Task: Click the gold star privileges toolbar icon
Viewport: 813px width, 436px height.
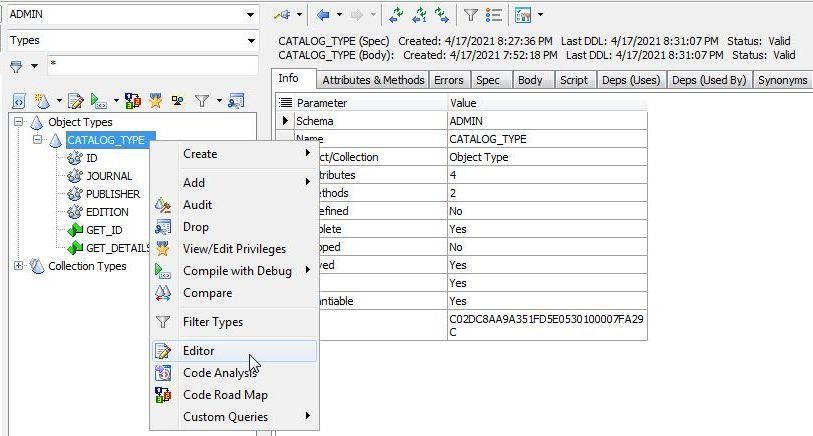Action: pos(156,101)
